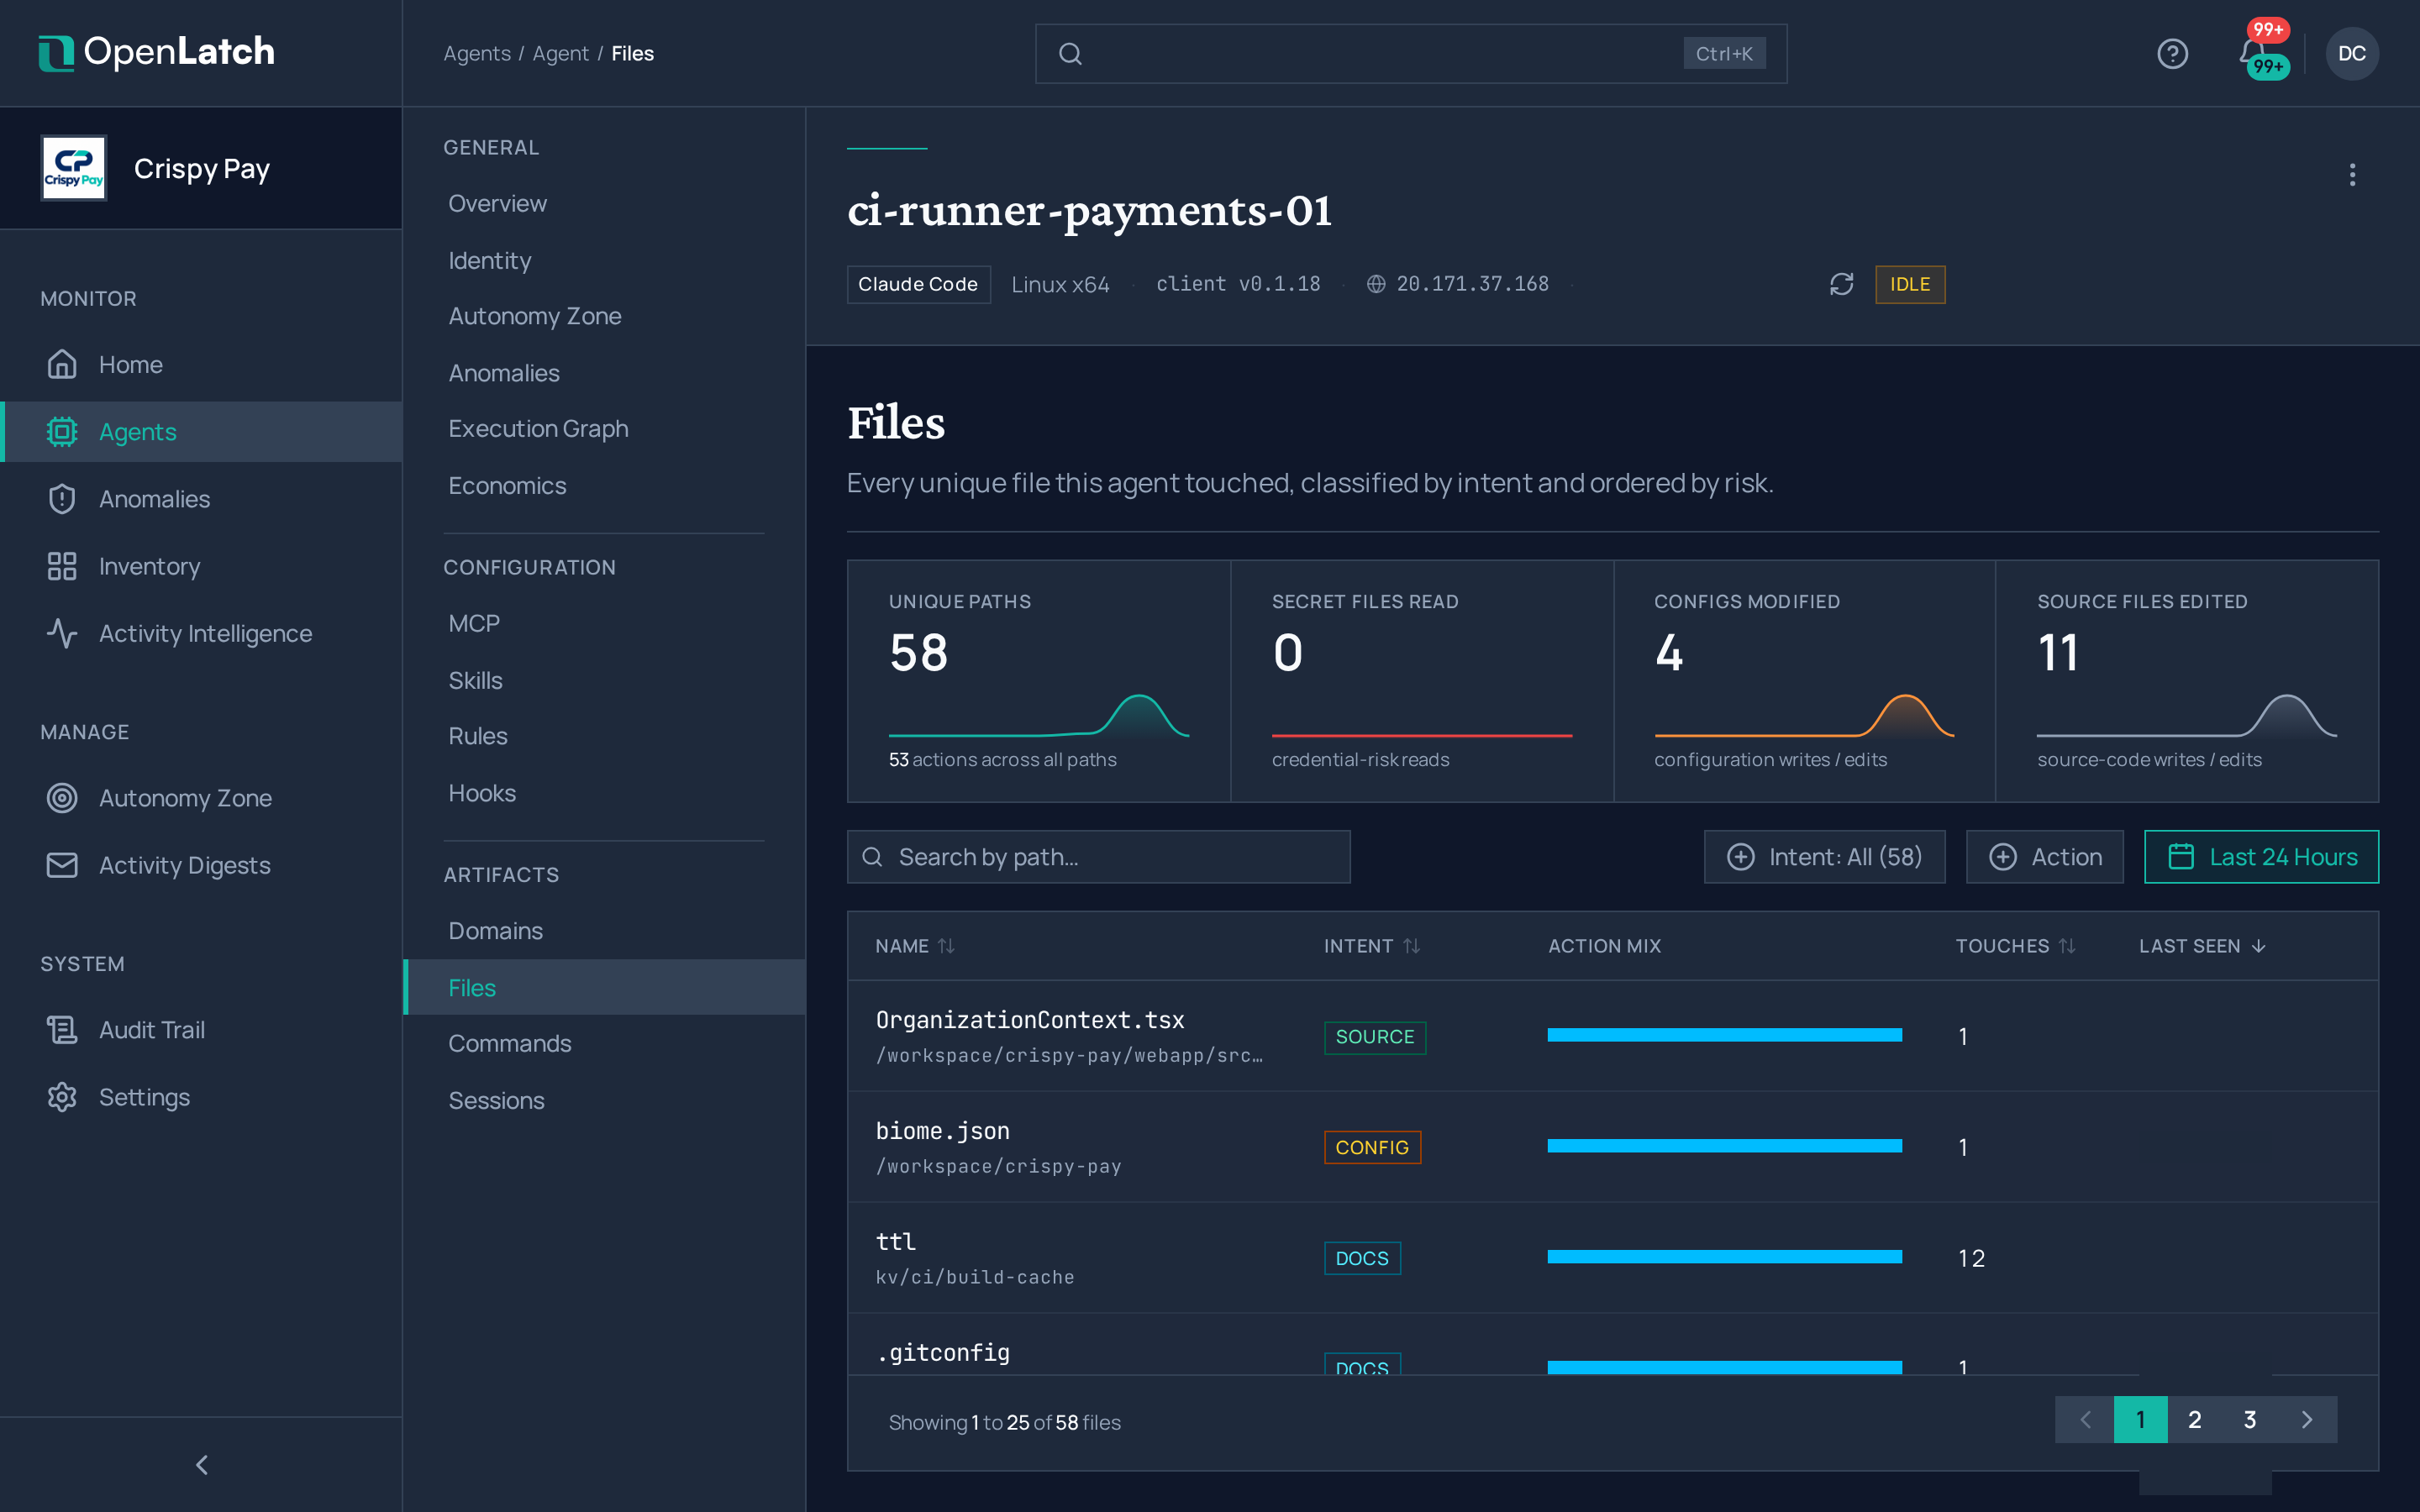Sort the table by Intent column

pyautogui.click(x=1371, y=946)
